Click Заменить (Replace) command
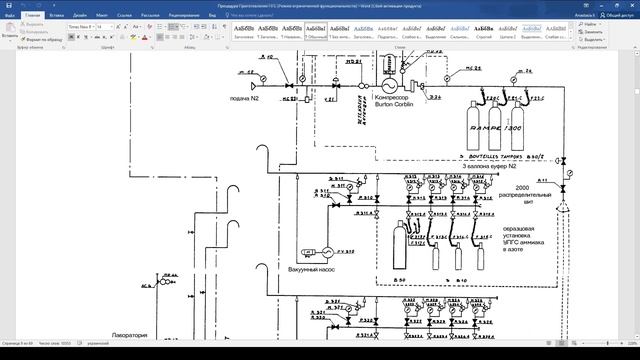 (x=590, y=32)
